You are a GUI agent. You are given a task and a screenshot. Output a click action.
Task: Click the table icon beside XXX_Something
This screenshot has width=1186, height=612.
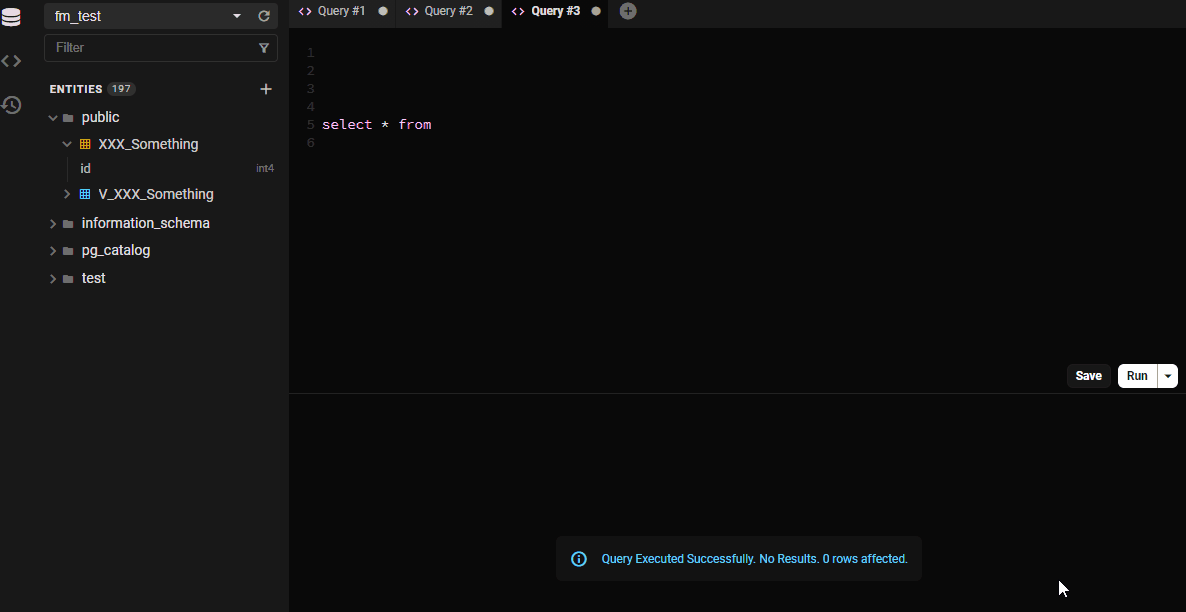click(x=85, y=144)
